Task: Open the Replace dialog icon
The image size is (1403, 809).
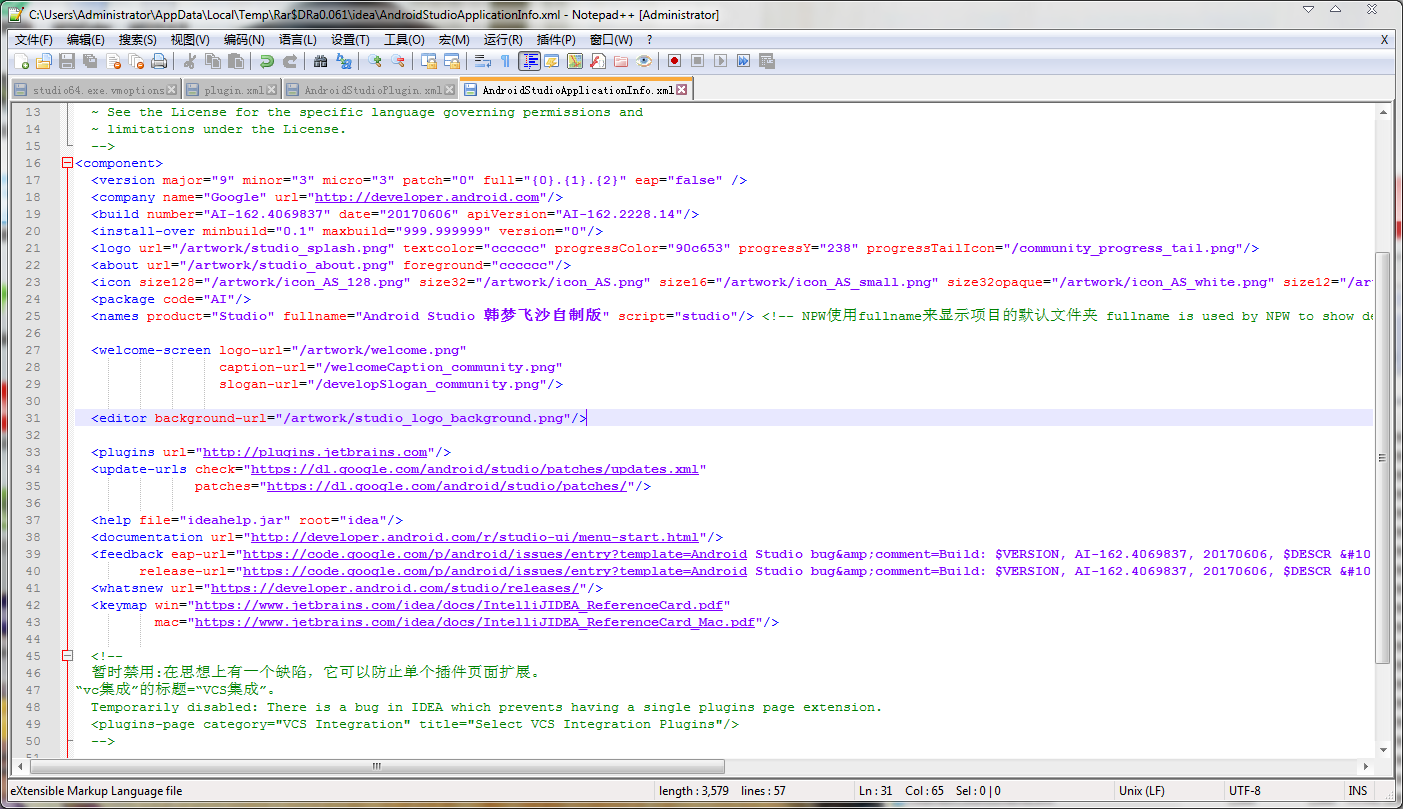Action: (344, 62)
